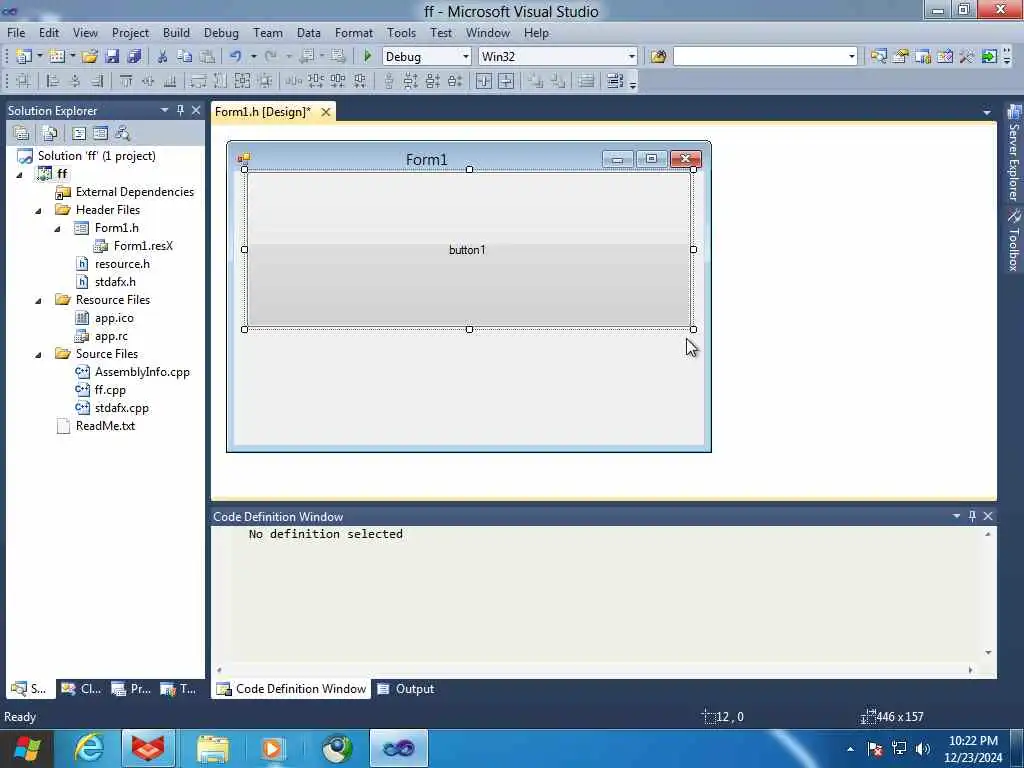Image resolution: width=1024 pixels, height=768 pixels.
Task: Click the Code Definition Window scroll-down arrow
Action: [x=987, y=652]
